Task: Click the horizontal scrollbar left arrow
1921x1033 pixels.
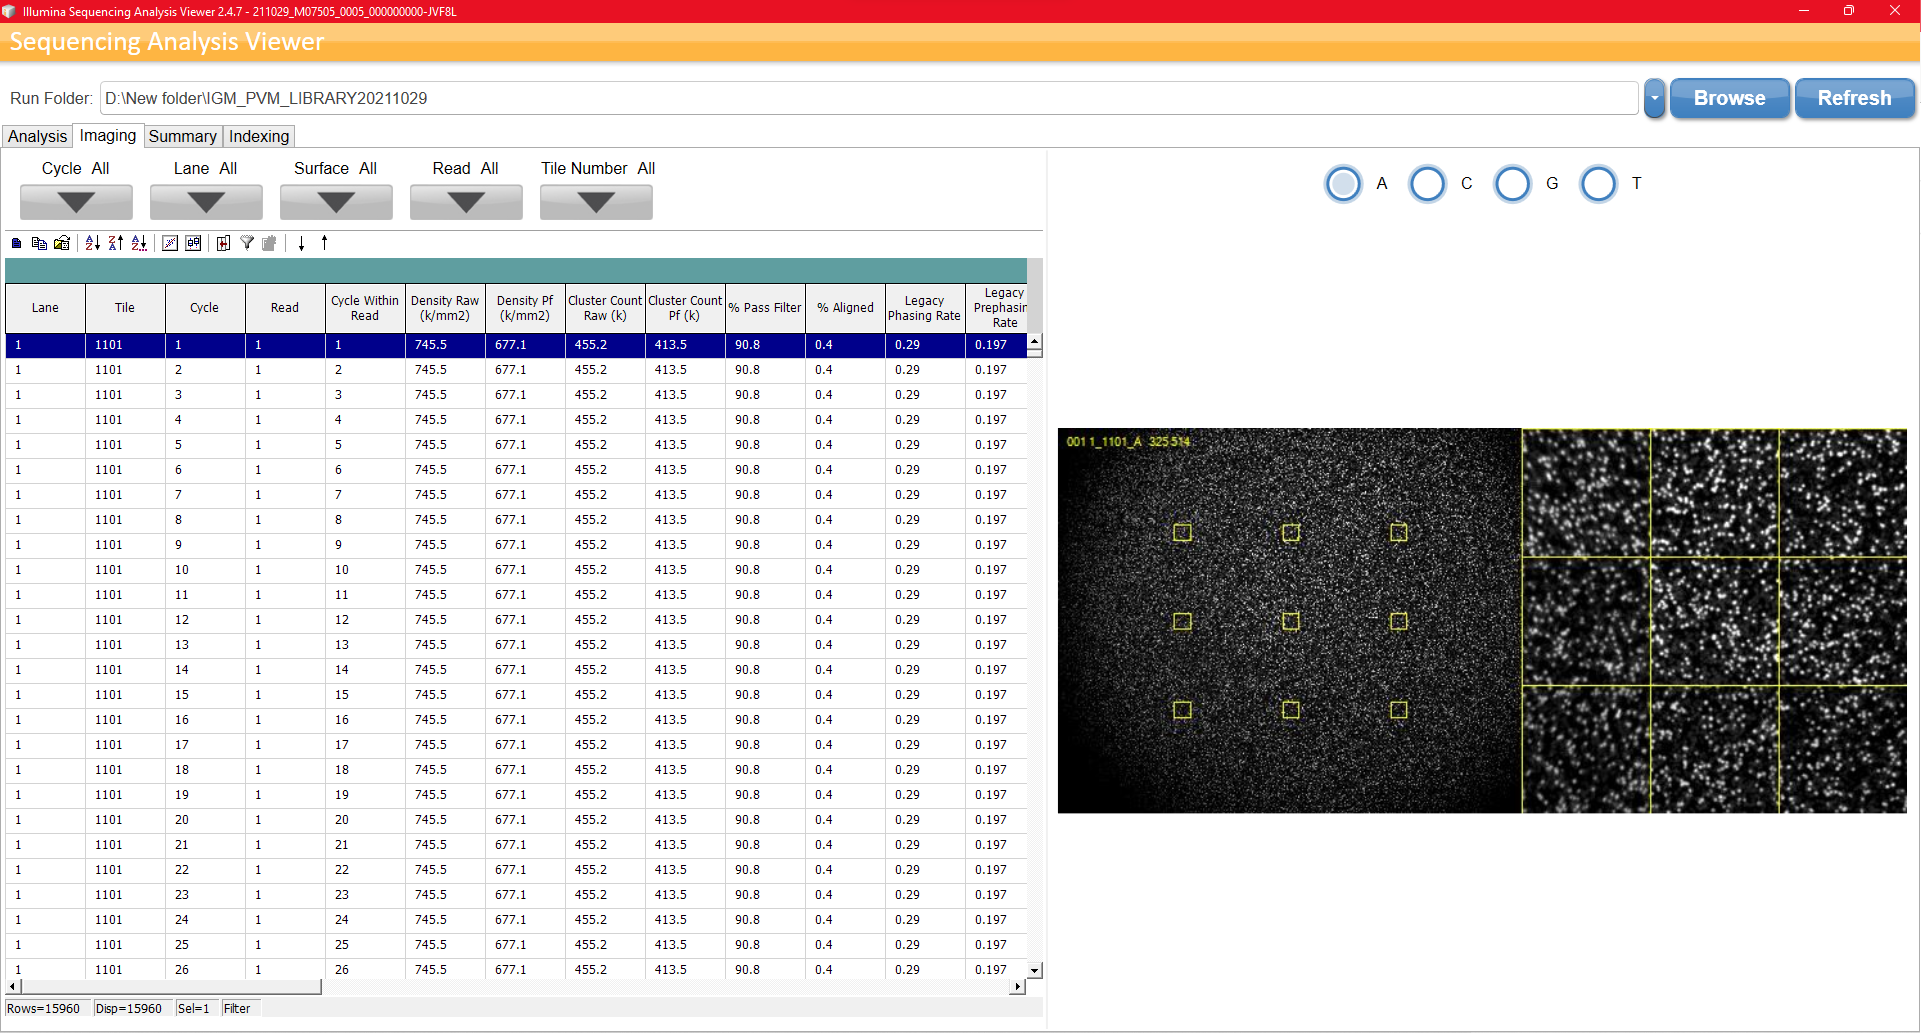Action: [12, 986]
